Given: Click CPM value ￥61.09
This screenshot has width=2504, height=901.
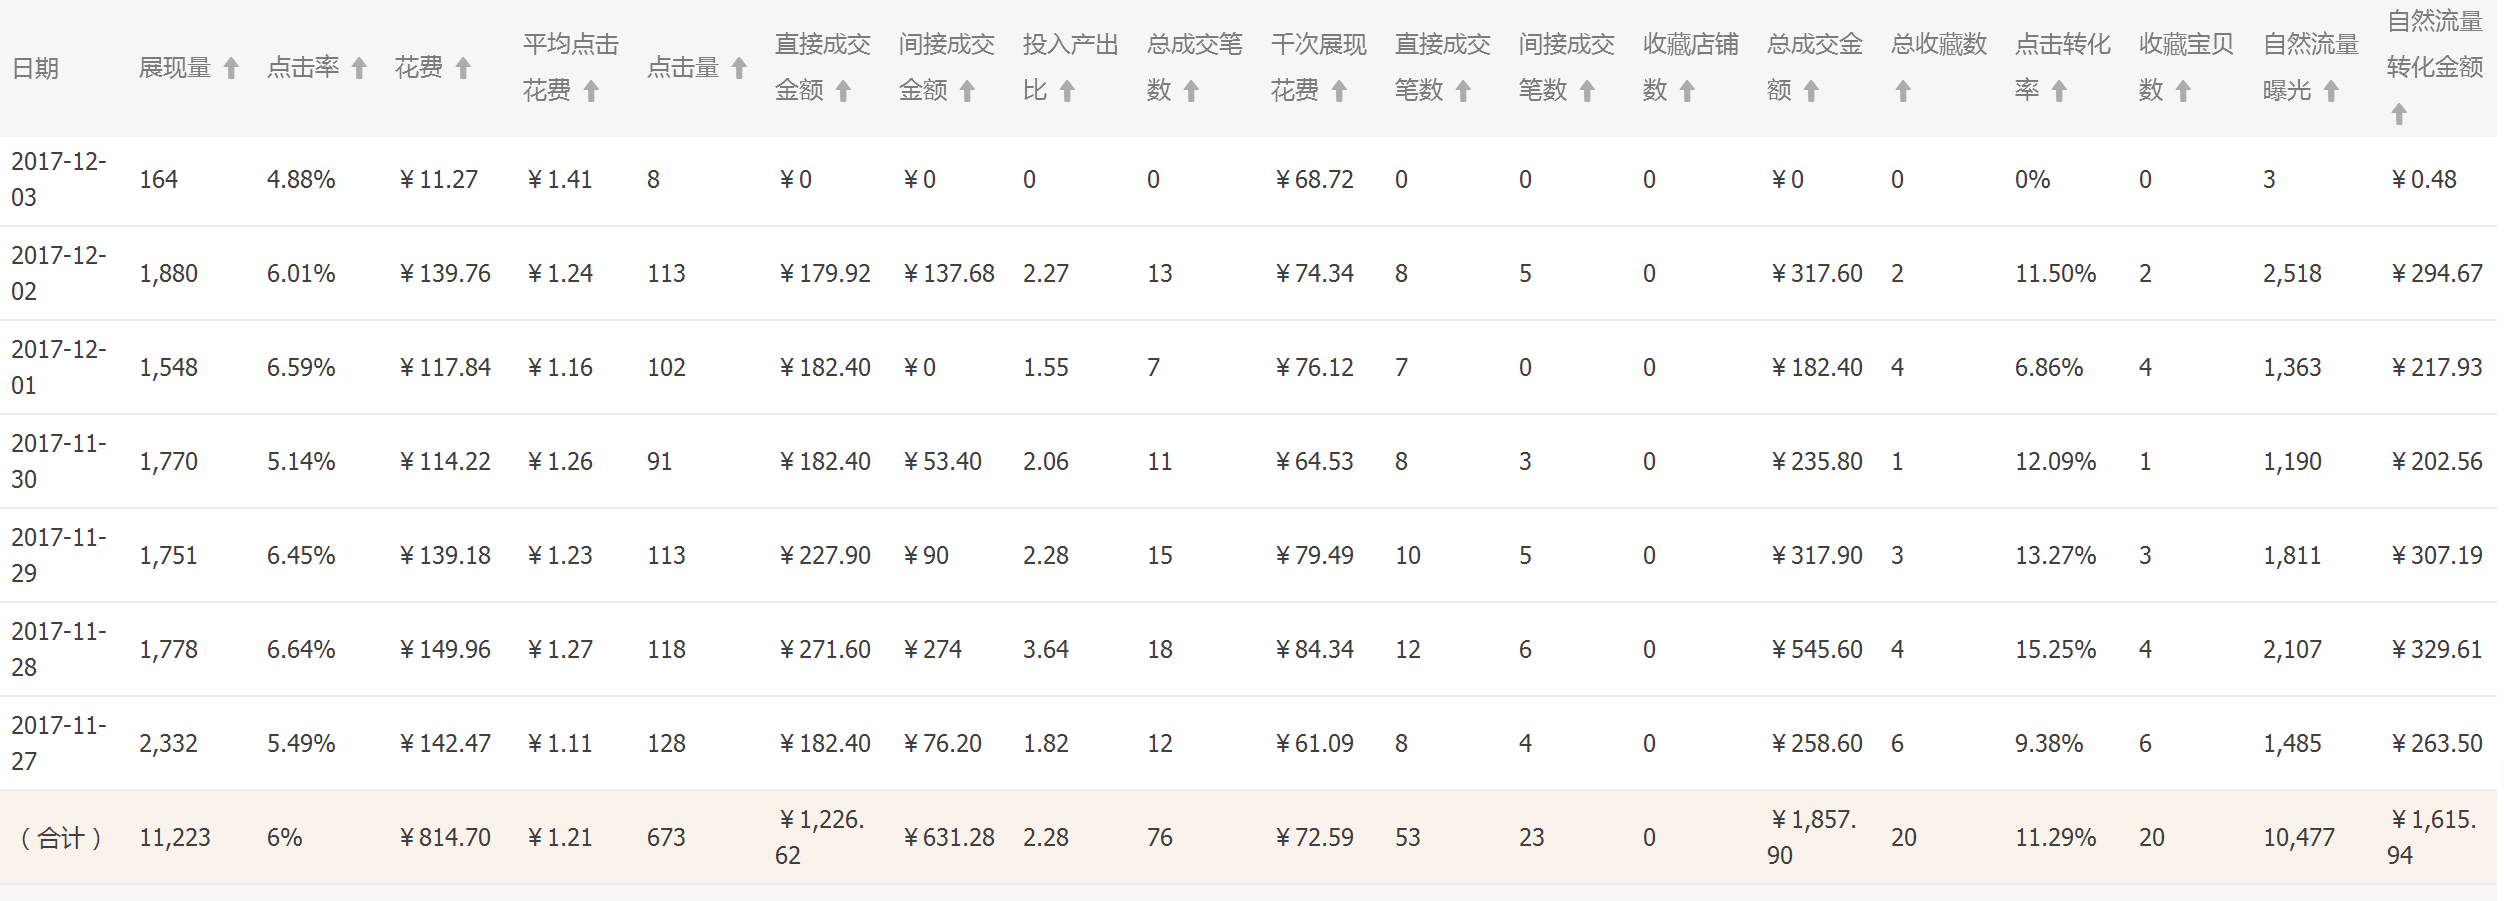Looking at the screenshot, I should click(x=1314, y=743).
